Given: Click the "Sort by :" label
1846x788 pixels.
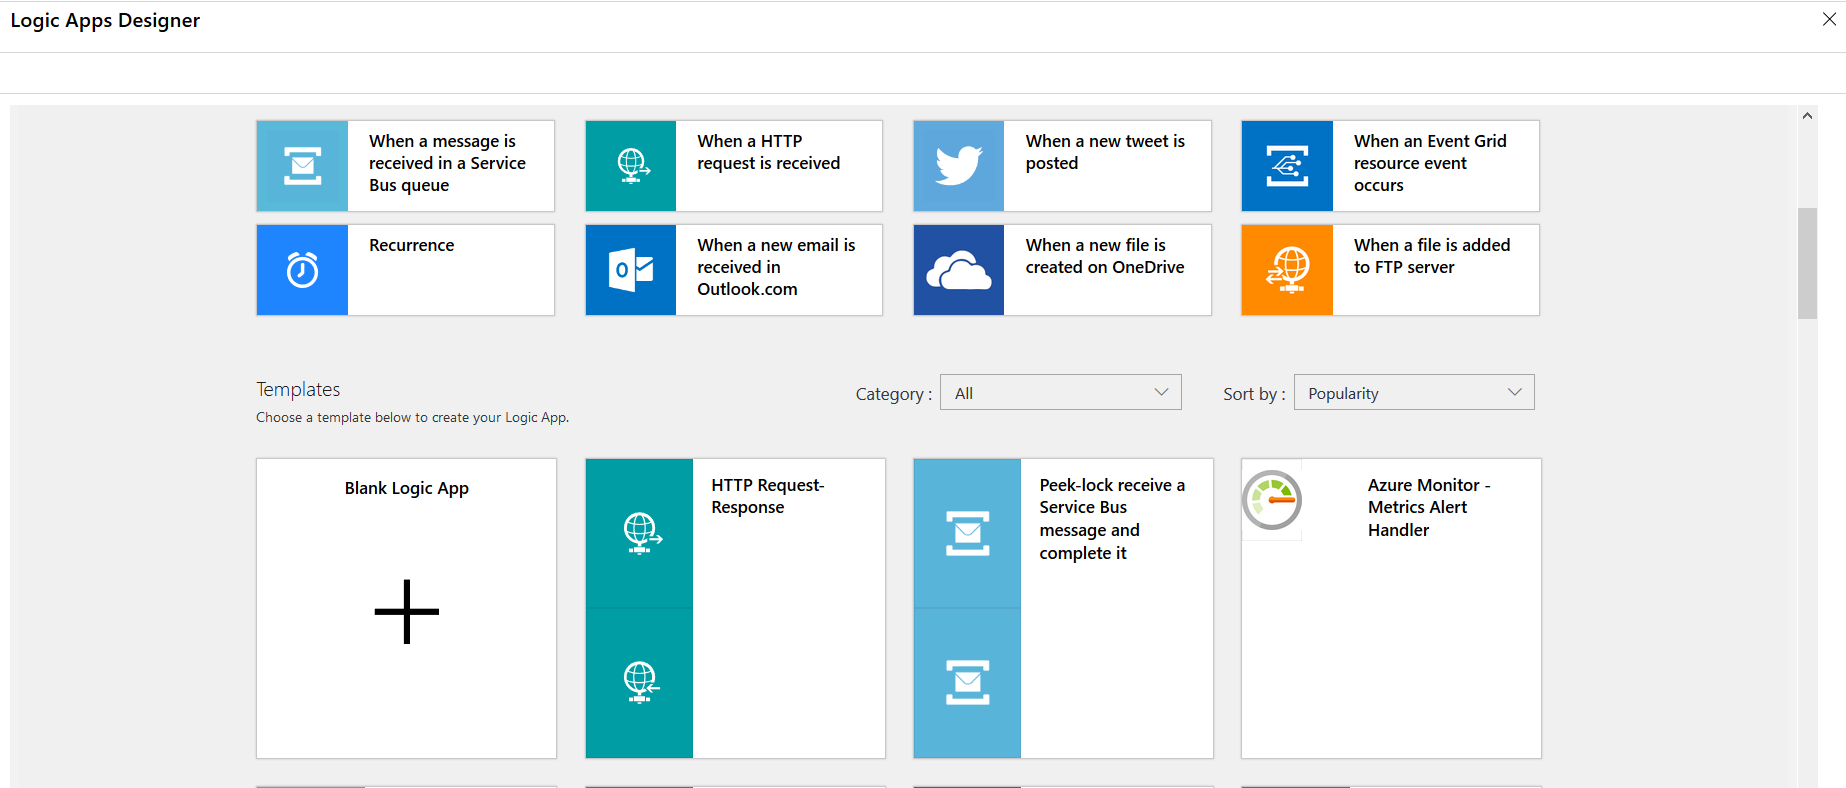Looking at the screenshot, I should 1254,394.
